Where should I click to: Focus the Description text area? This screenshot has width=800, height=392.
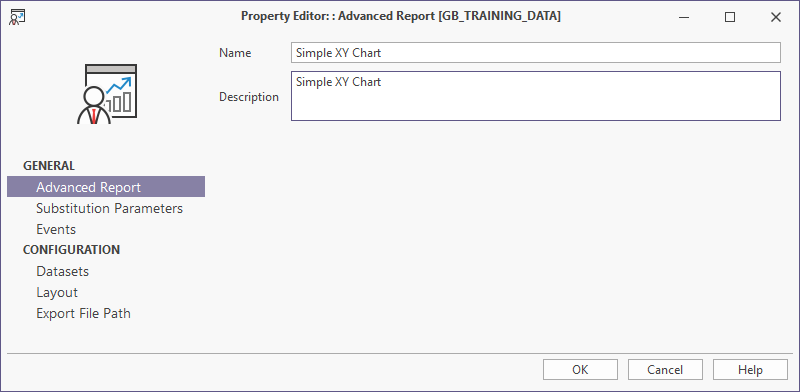coord(536,96)
